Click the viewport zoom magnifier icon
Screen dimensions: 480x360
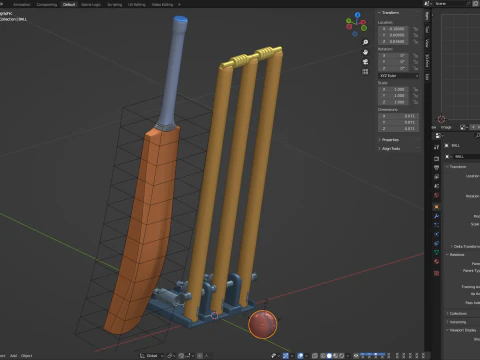click(365, 42)
